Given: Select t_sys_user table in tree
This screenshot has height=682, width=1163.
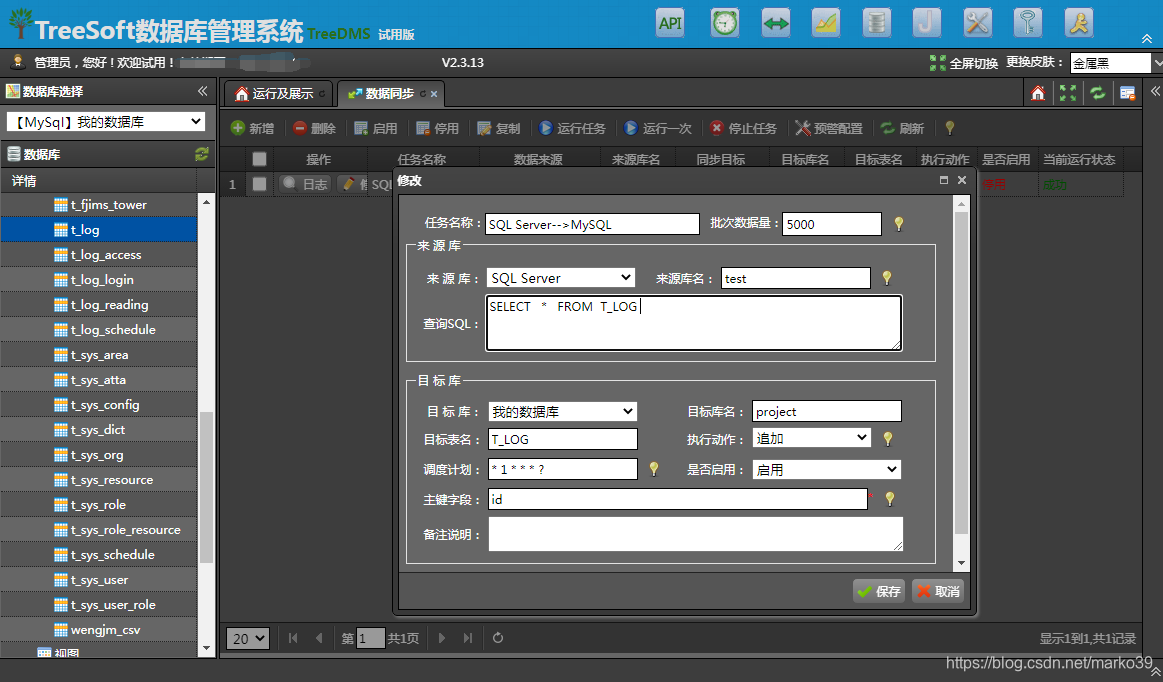Looking at the screenshot, I should 99,580.
